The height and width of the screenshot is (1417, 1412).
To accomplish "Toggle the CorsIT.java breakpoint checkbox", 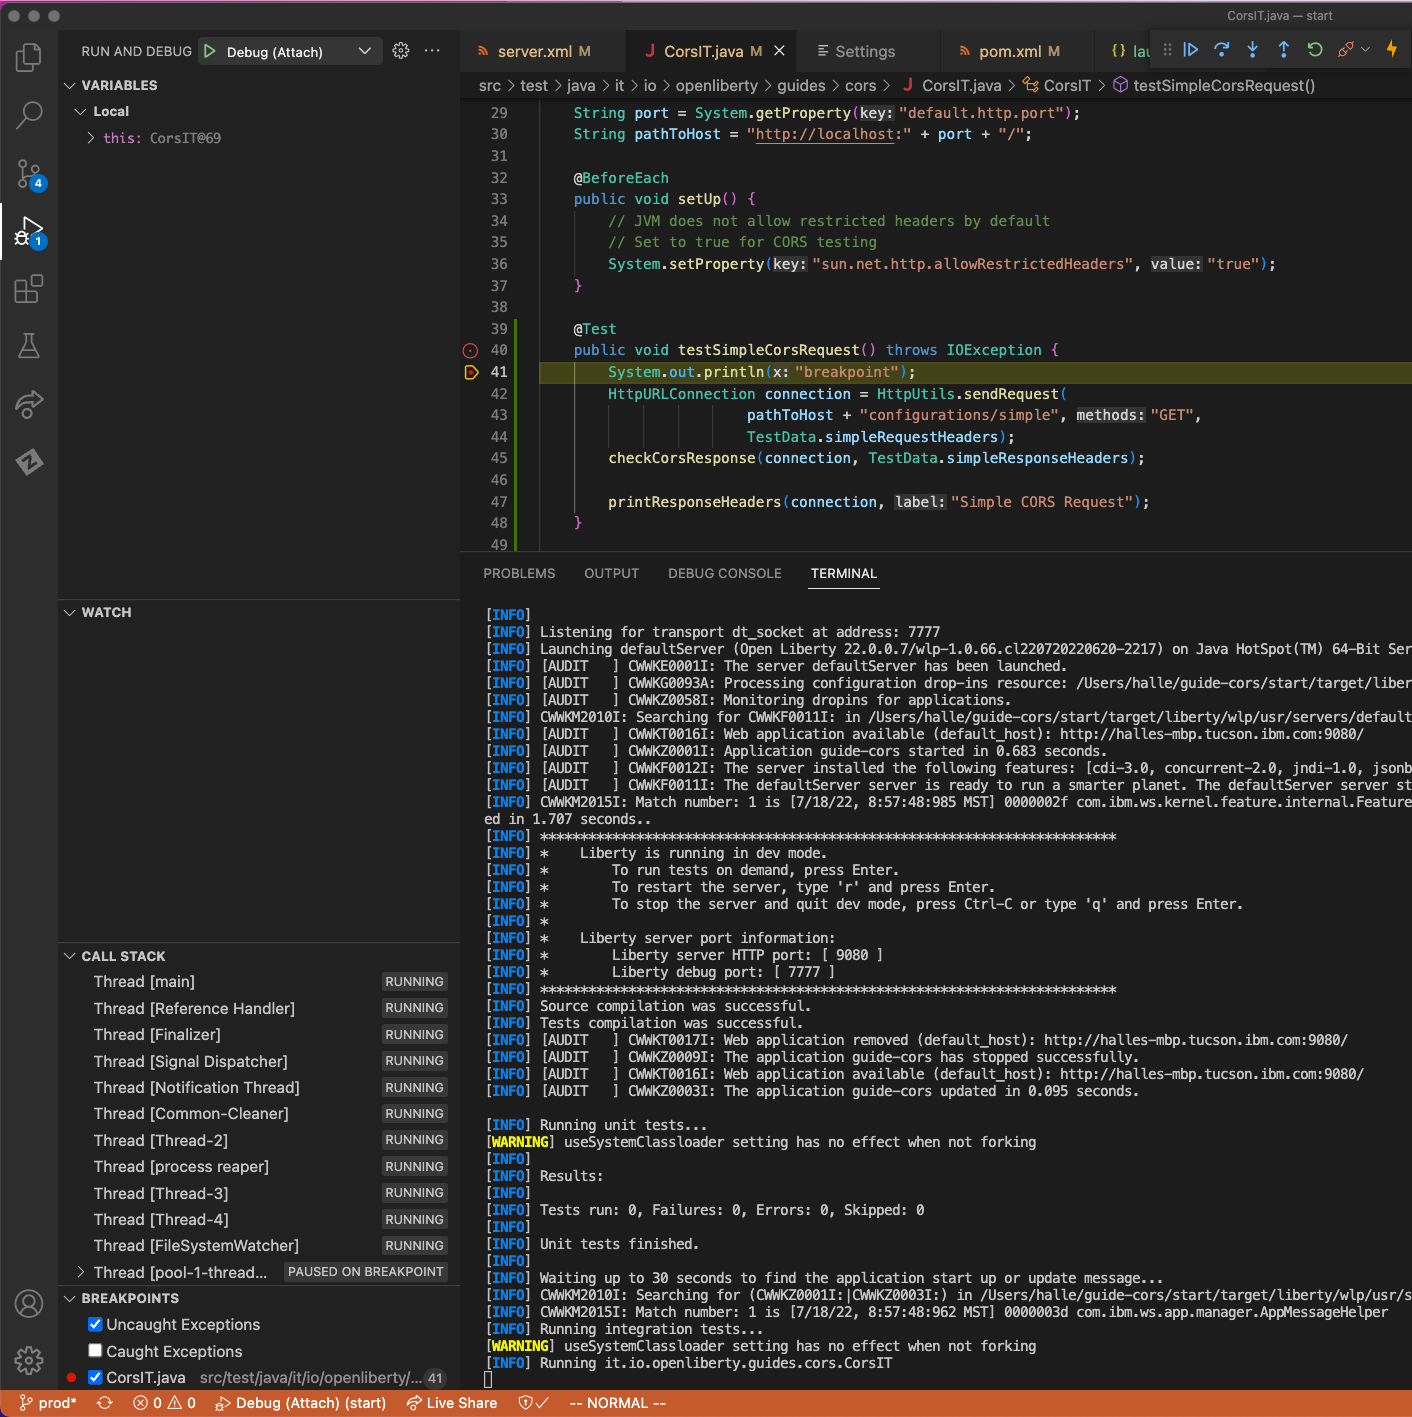I will tap(95, 1377).
